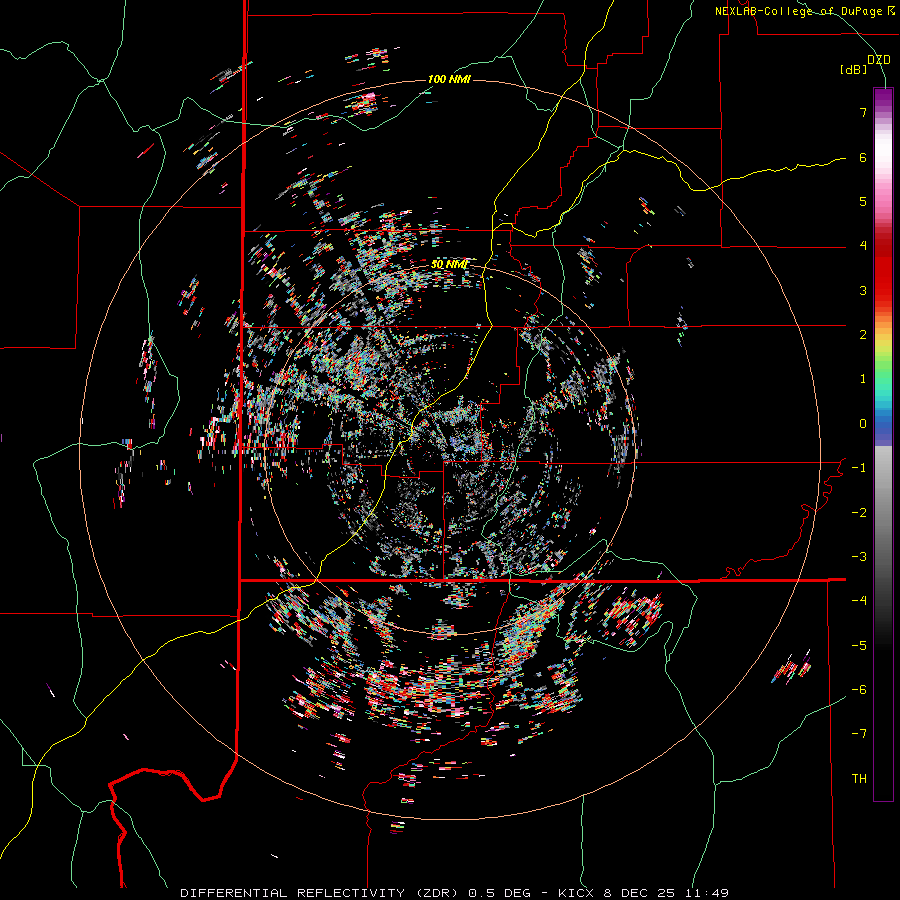Click the 5 dB tick label
Viewport: 900px width, 900px height.
point(863,201)
